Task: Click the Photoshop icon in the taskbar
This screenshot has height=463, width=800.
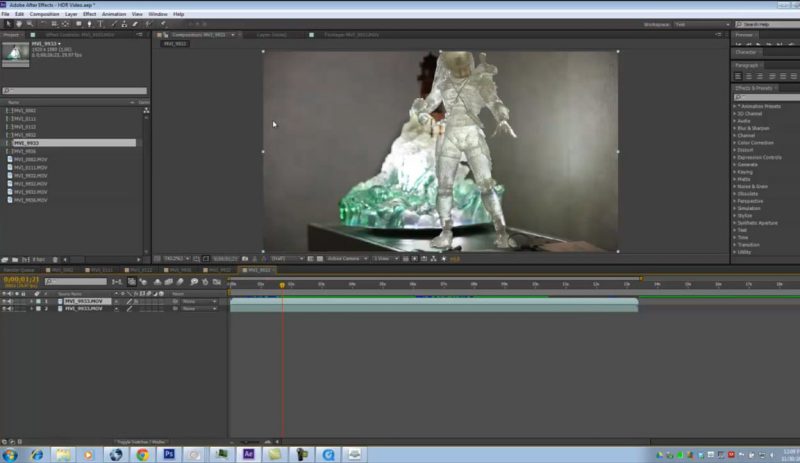Action: [x=169, y=453]
